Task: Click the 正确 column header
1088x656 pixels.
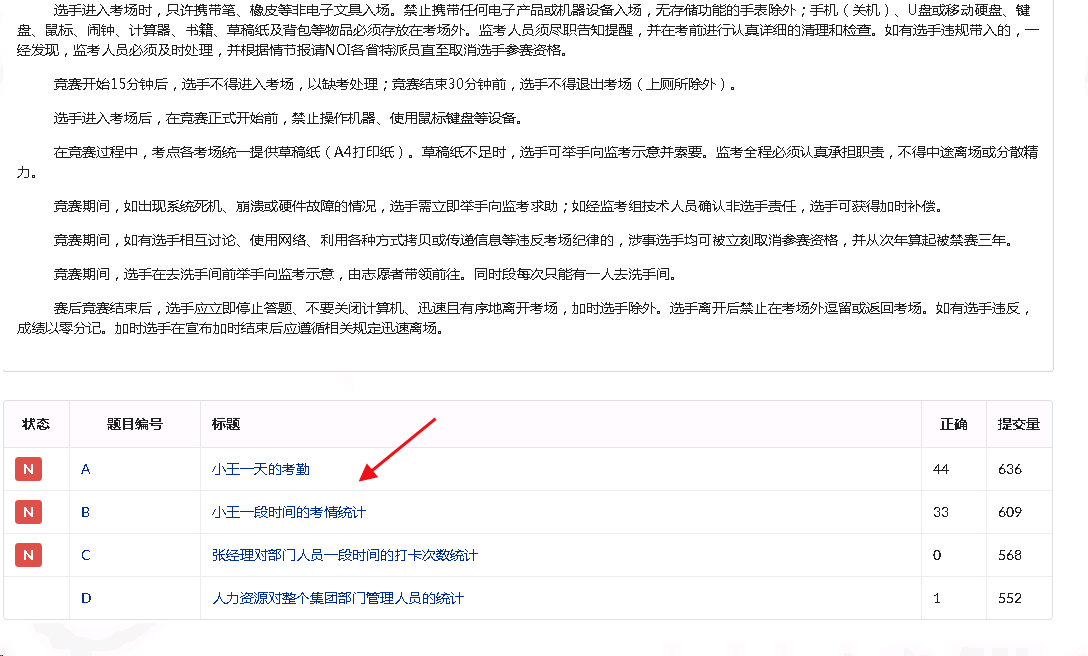Action: 953,424
